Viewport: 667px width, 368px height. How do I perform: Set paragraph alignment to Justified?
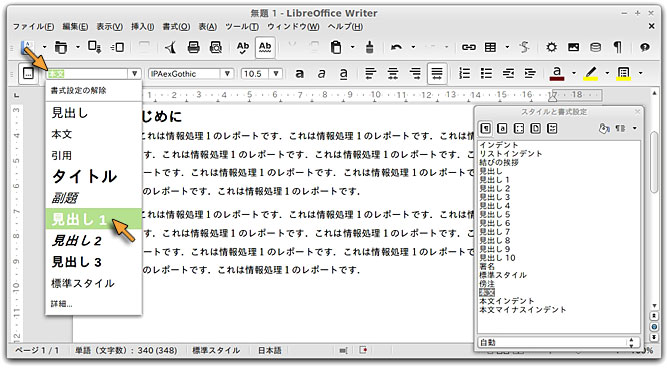click(437, 74)
